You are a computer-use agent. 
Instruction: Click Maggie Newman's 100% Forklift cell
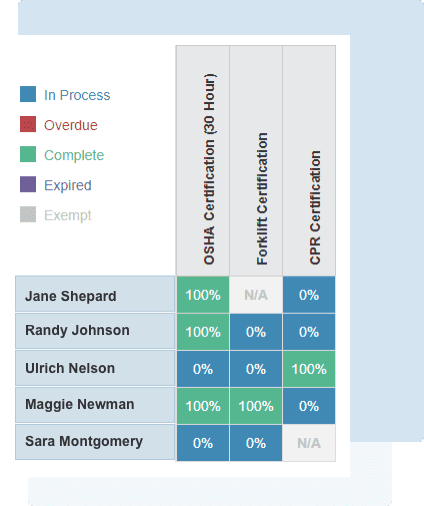[x=256, y=406]
